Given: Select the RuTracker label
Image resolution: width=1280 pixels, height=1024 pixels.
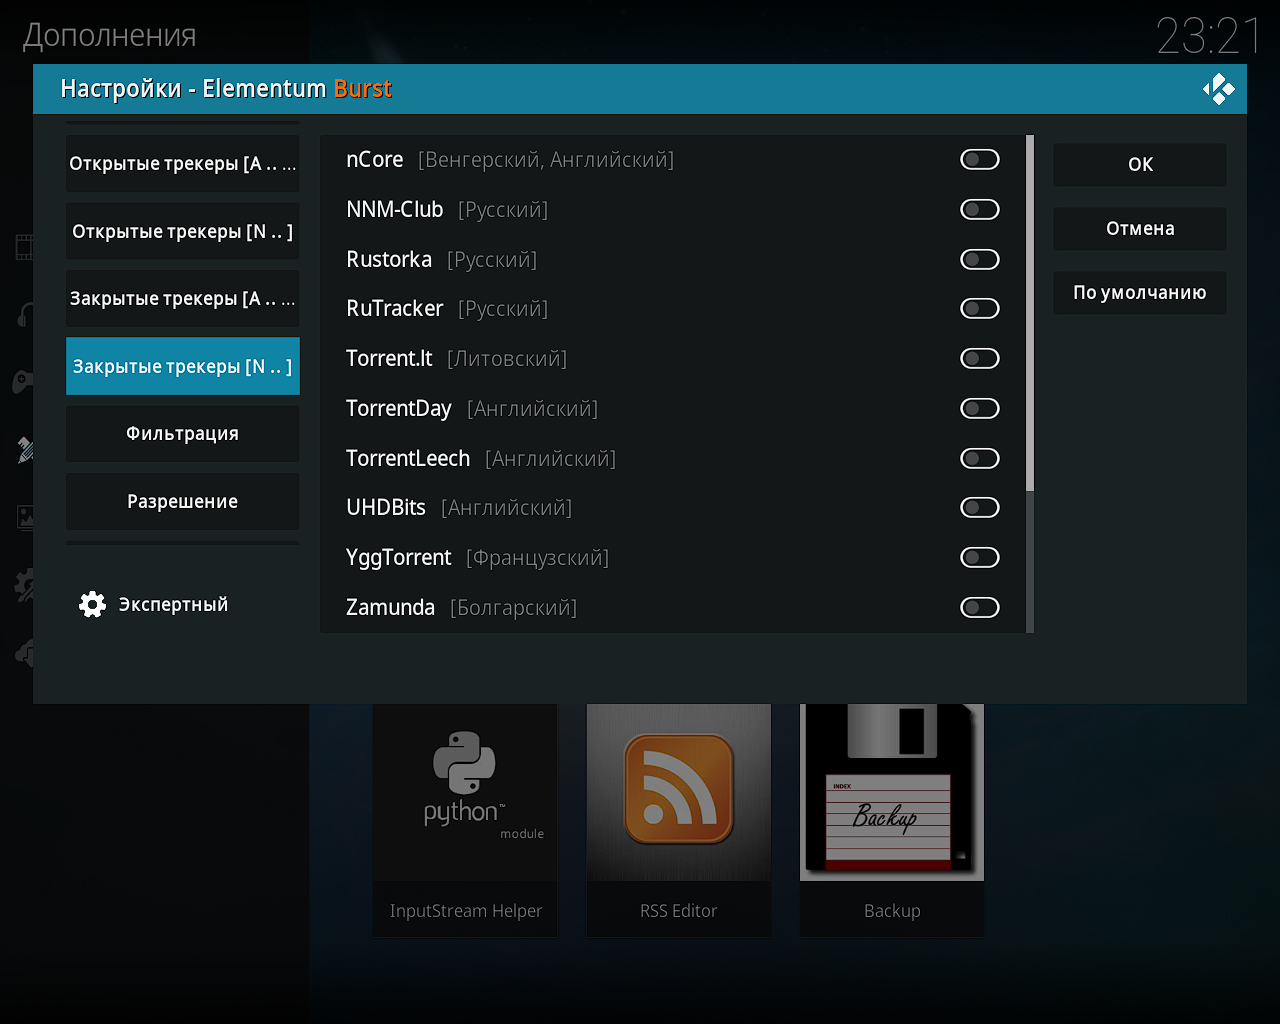Looking at the screenshot, I should coord(394,309).
